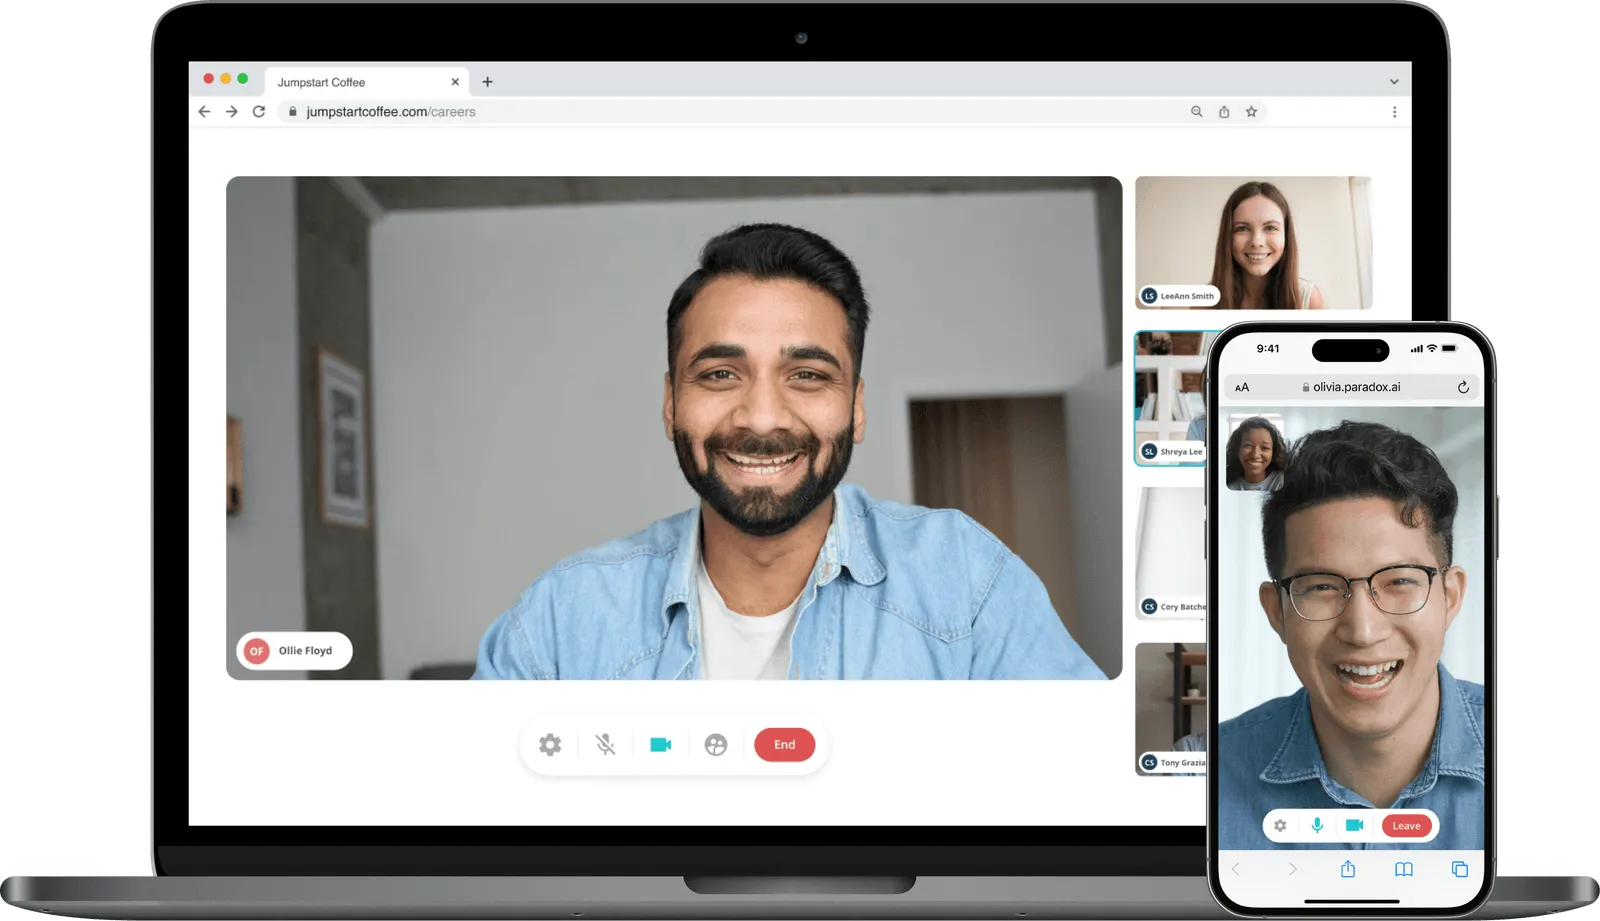The image size is (1600, 921).
Task: Show open tabs in phone browser
Action: click(x=1460, y=869)
